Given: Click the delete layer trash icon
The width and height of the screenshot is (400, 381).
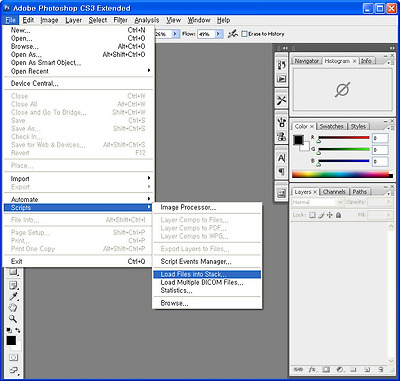Looking at the screenshot, I should pos(381,369).
